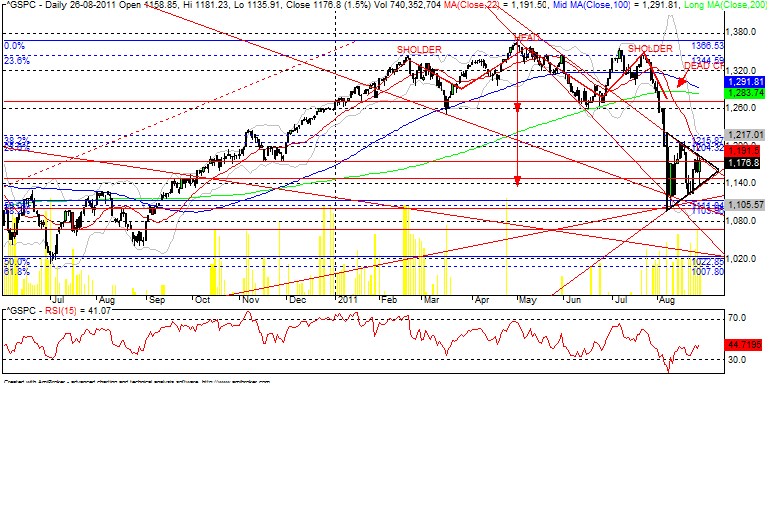Click the Oct month label on time axis

pos(202,300)
